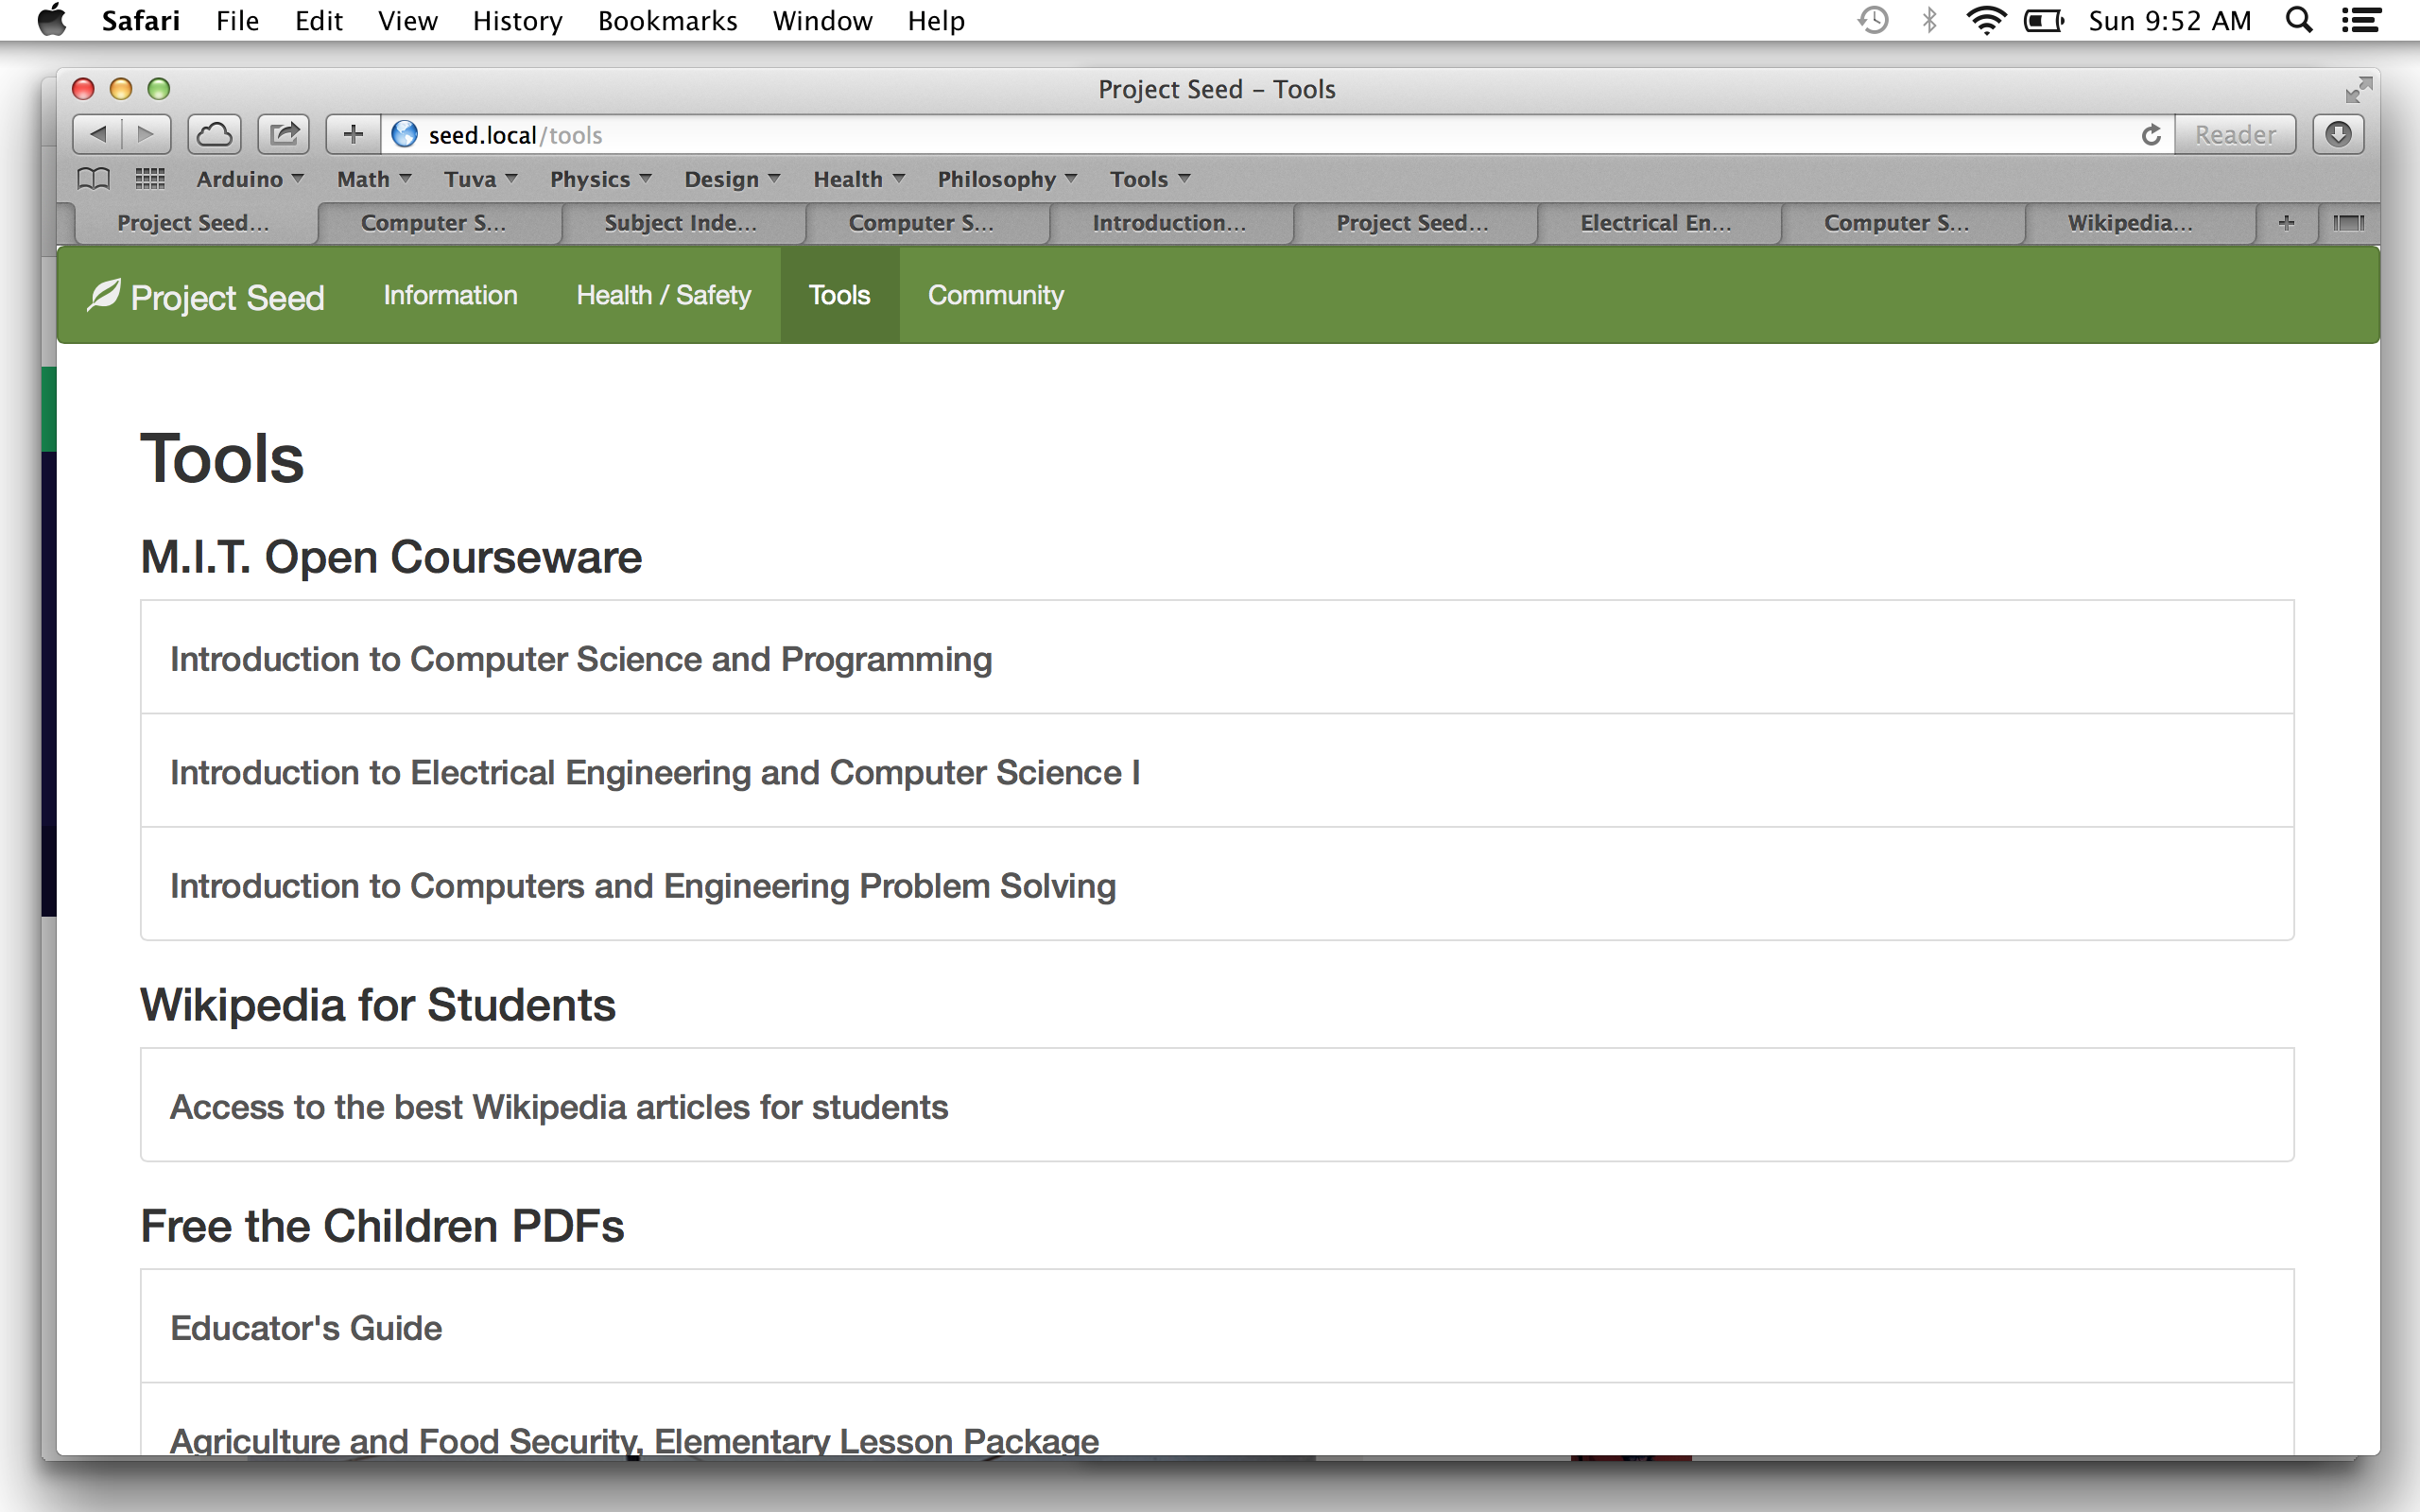
Task: Expand the Arduino bookmarks folder
Action: tap(249, 179)
